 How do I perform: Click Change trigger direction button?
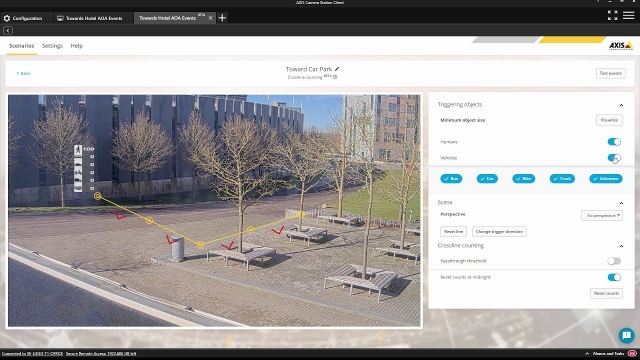click(499, 231)
